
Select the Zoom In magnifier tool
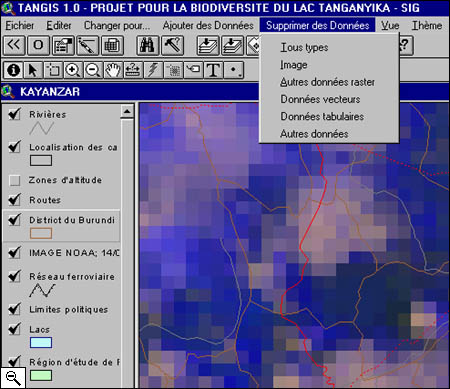point(73,70)
